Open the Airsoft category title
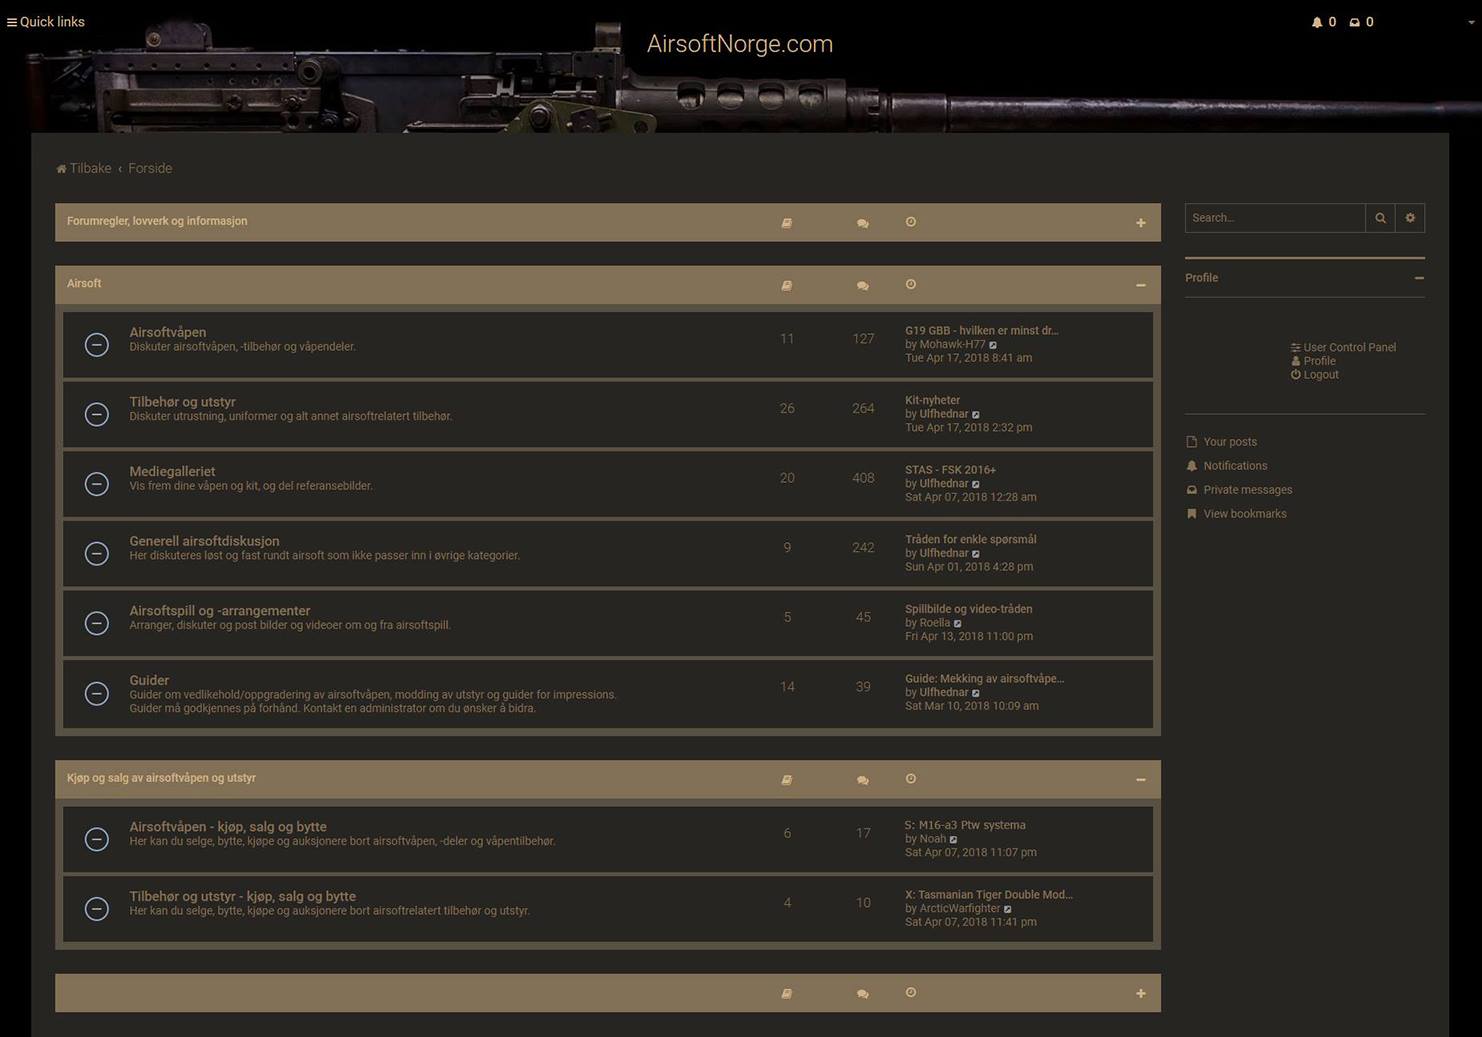This screenshot has height=1037, width=1482. point(84,284)
